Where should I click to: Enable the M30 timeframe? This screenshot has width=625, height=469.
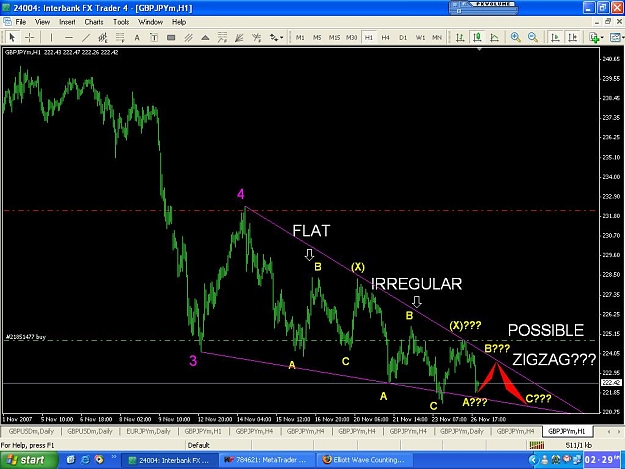click(351, 37)
